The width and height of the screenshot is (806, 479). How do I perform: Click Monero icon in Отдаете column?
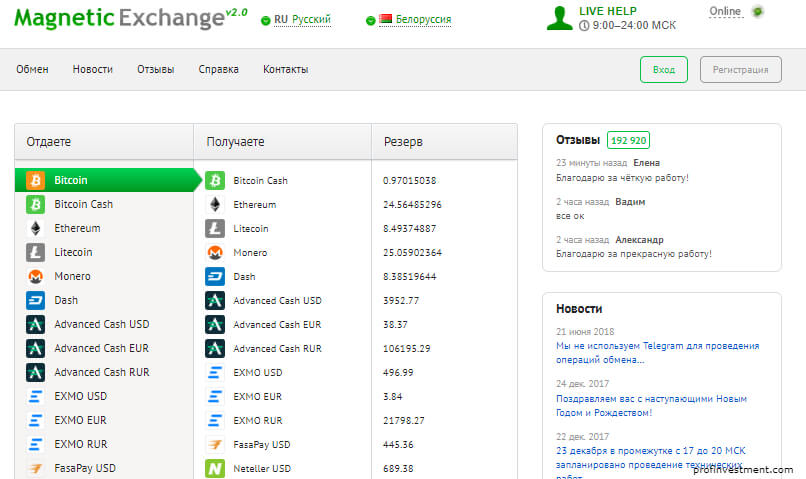35,277
